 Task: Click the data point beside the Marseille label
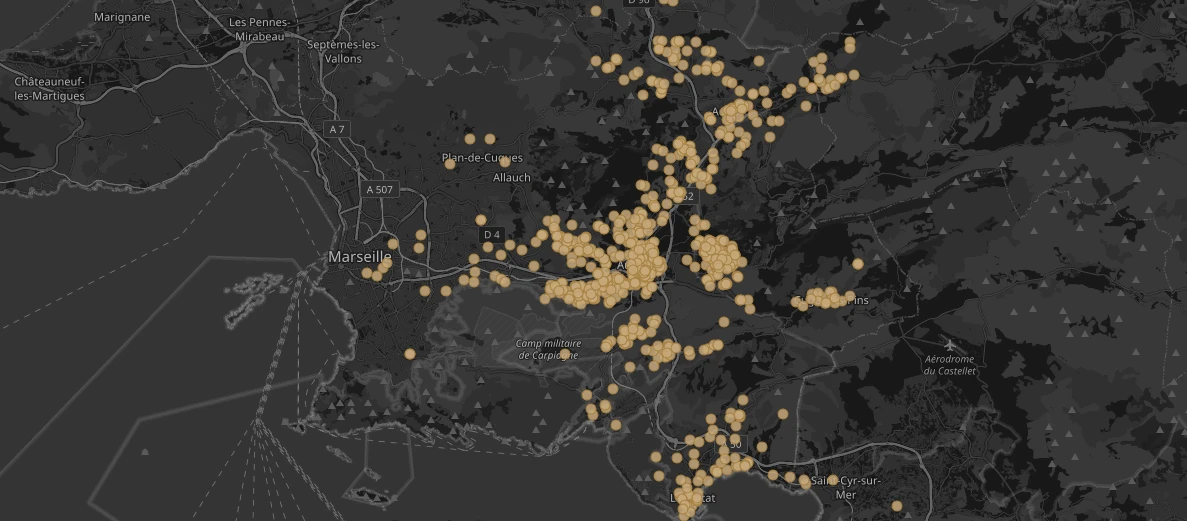click(x=393, y=244)
